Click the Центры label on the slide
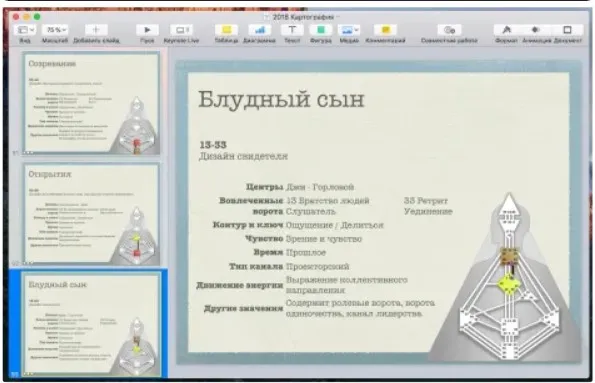595x383 pixels. (264, 187)
